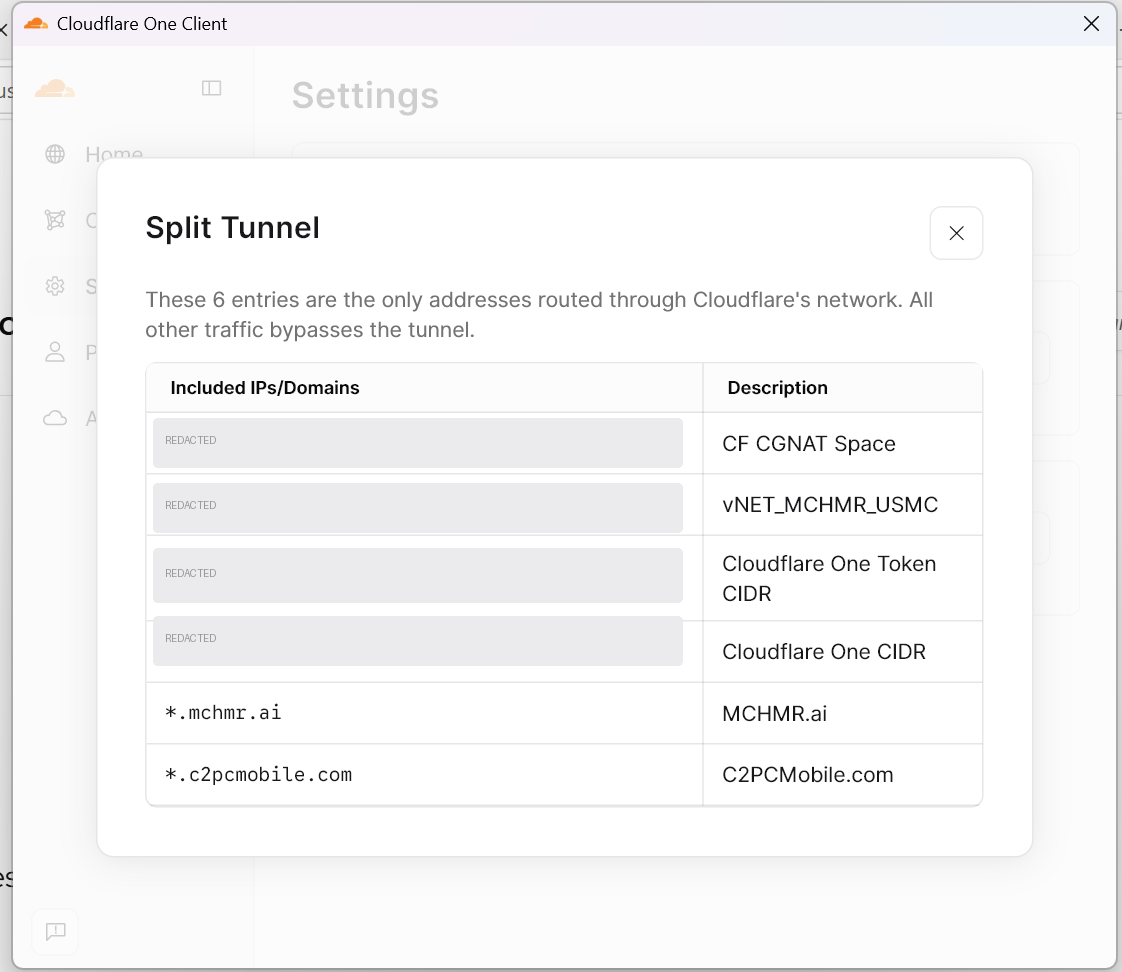Toggle the sidebar collapse panel icon

pyautogui.click(x=211, y=88)
